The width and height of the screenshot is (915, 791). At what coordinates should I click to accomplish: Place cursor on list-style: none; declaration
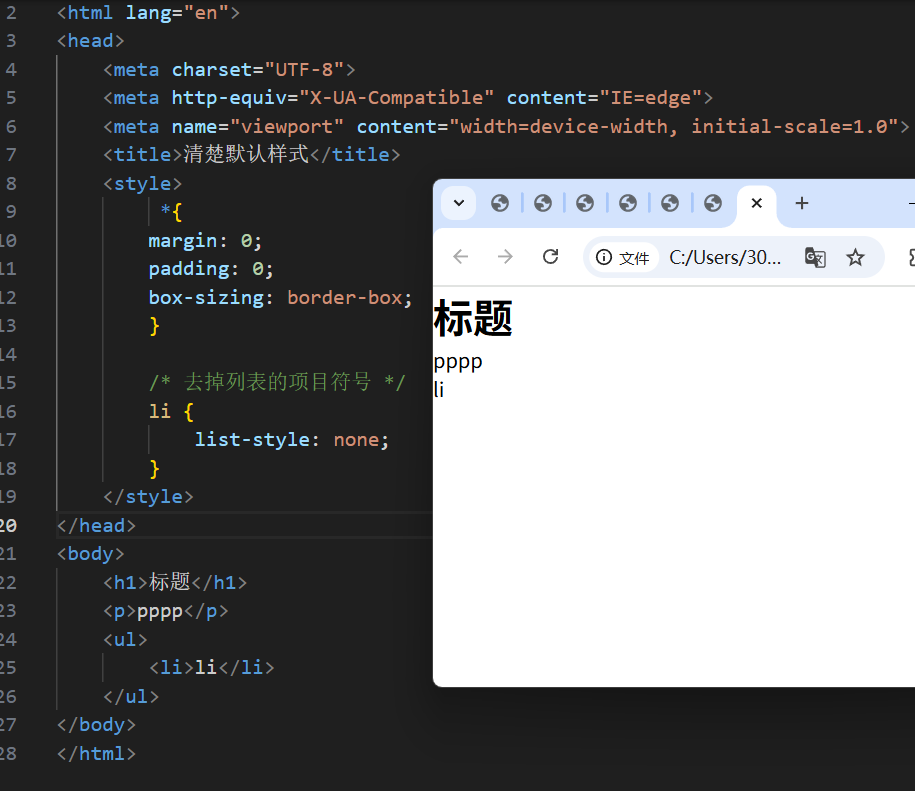click(291, 440)
